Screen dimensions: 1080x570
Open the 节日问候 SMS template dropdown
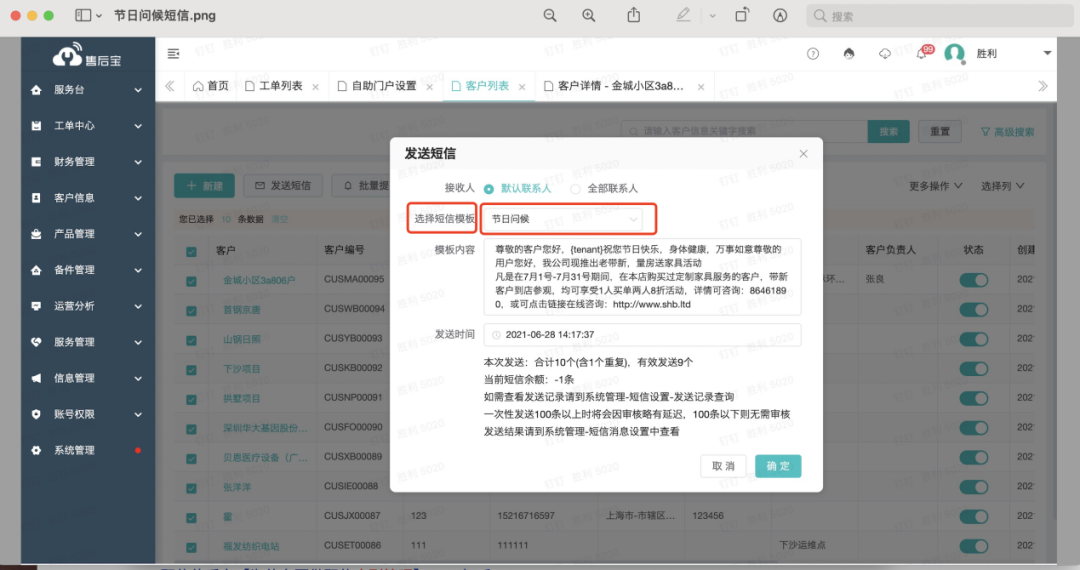click(567, 218)
